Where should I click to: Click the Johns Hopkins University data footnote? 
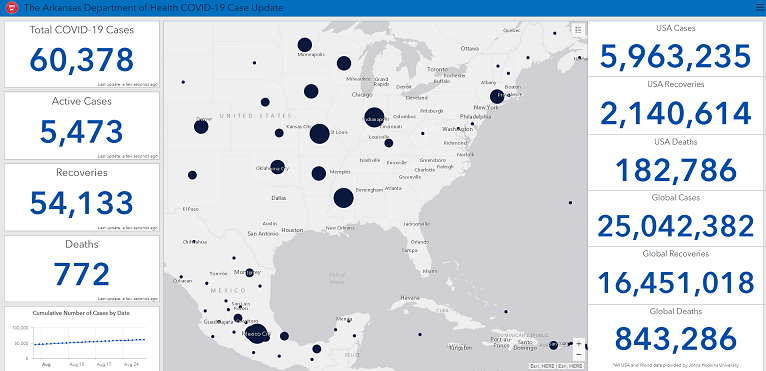676,365
